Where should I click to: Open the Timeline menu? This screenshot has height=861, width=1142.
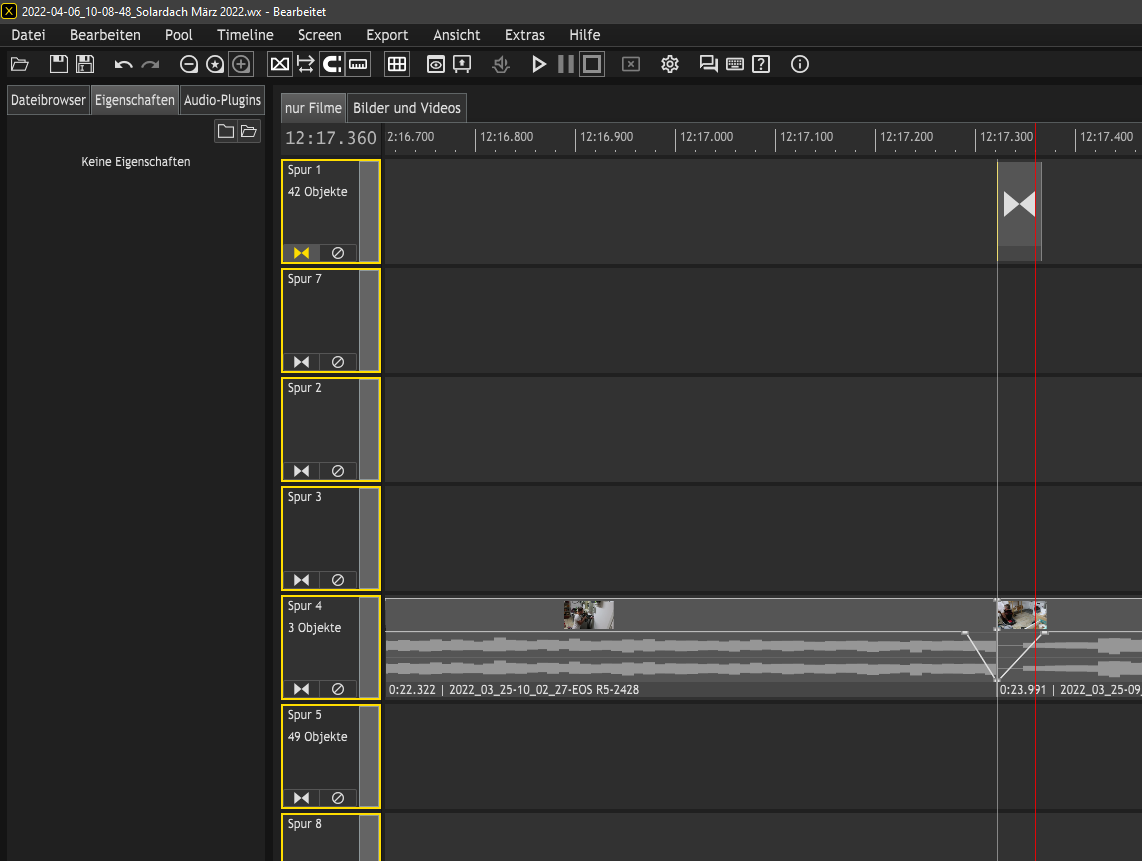245,35
